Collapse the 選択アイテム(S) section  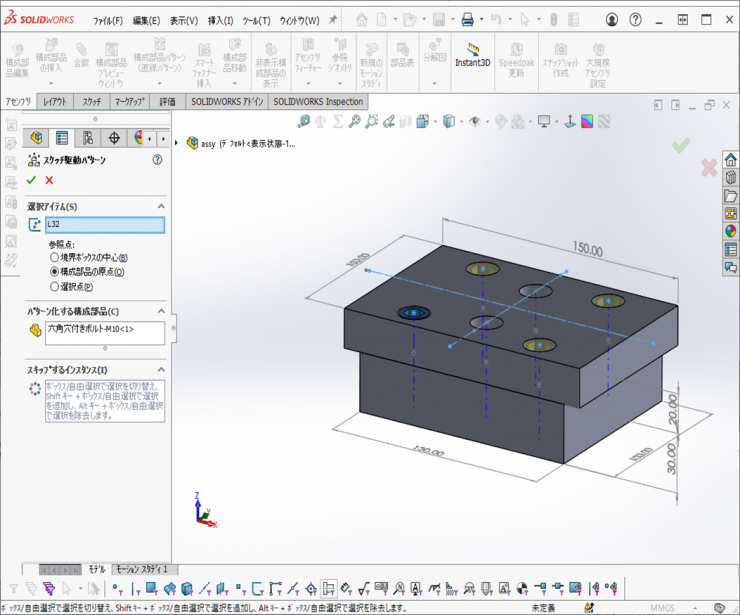click(x=160, y=206)
